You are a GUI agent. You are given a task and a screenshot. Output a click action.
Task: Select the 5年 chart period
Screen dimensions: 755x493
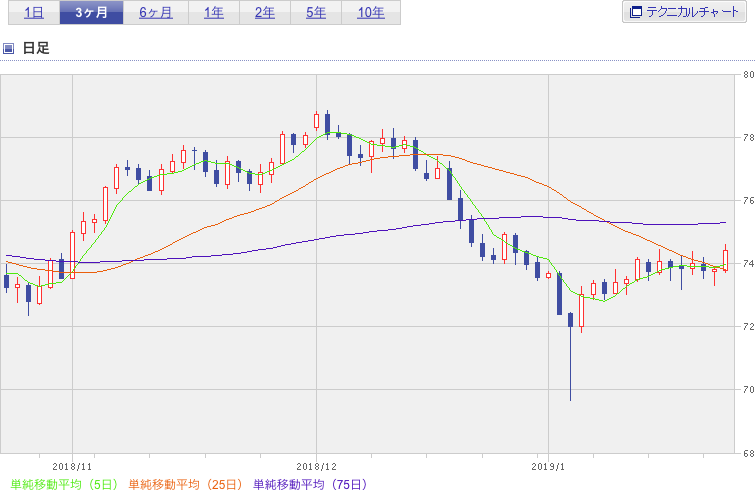[316, 12]
